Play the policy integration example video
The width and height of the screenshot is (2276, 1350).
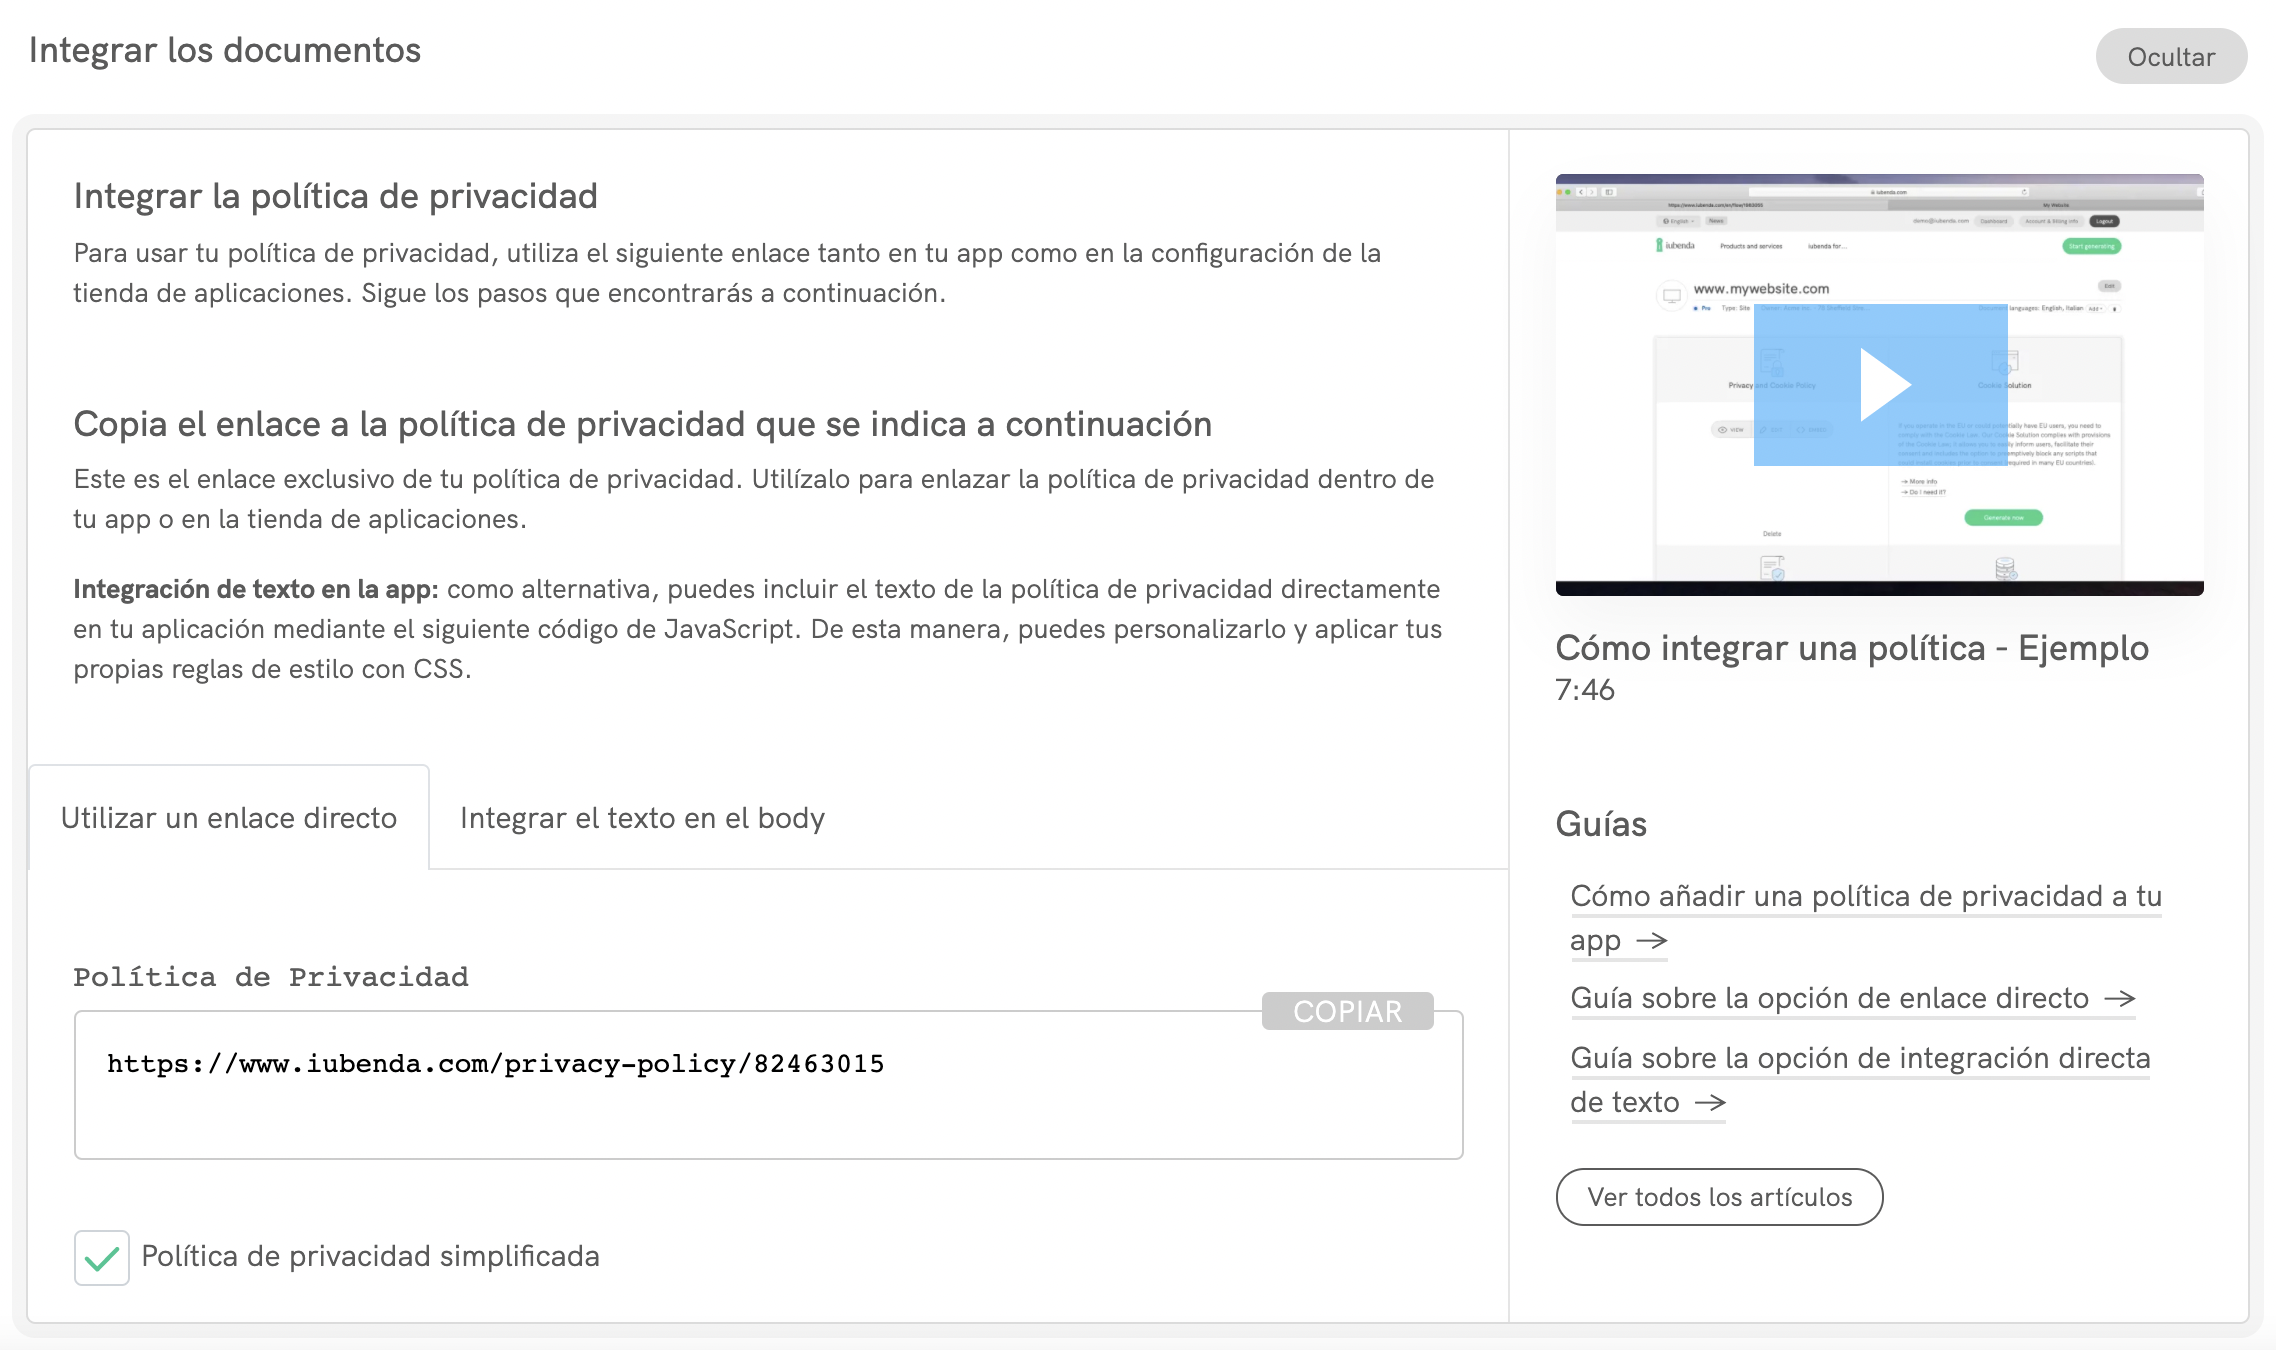[1882, 385]
